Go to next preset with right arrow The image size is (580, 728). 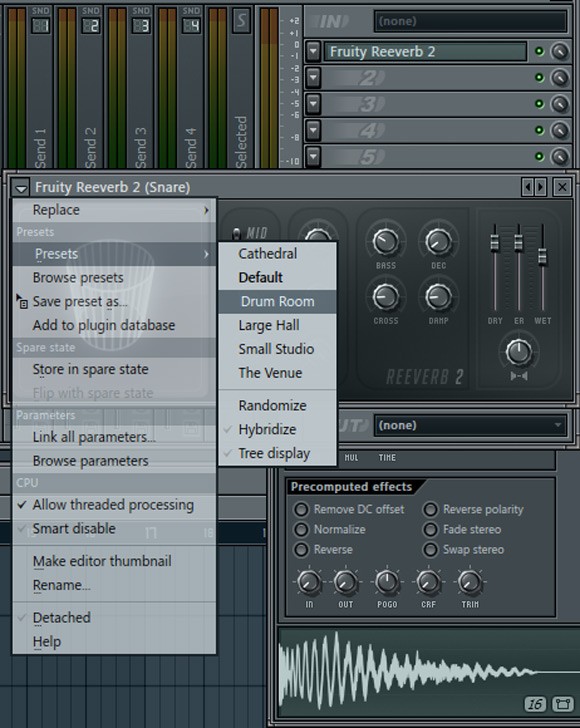[x=540, y=187]
